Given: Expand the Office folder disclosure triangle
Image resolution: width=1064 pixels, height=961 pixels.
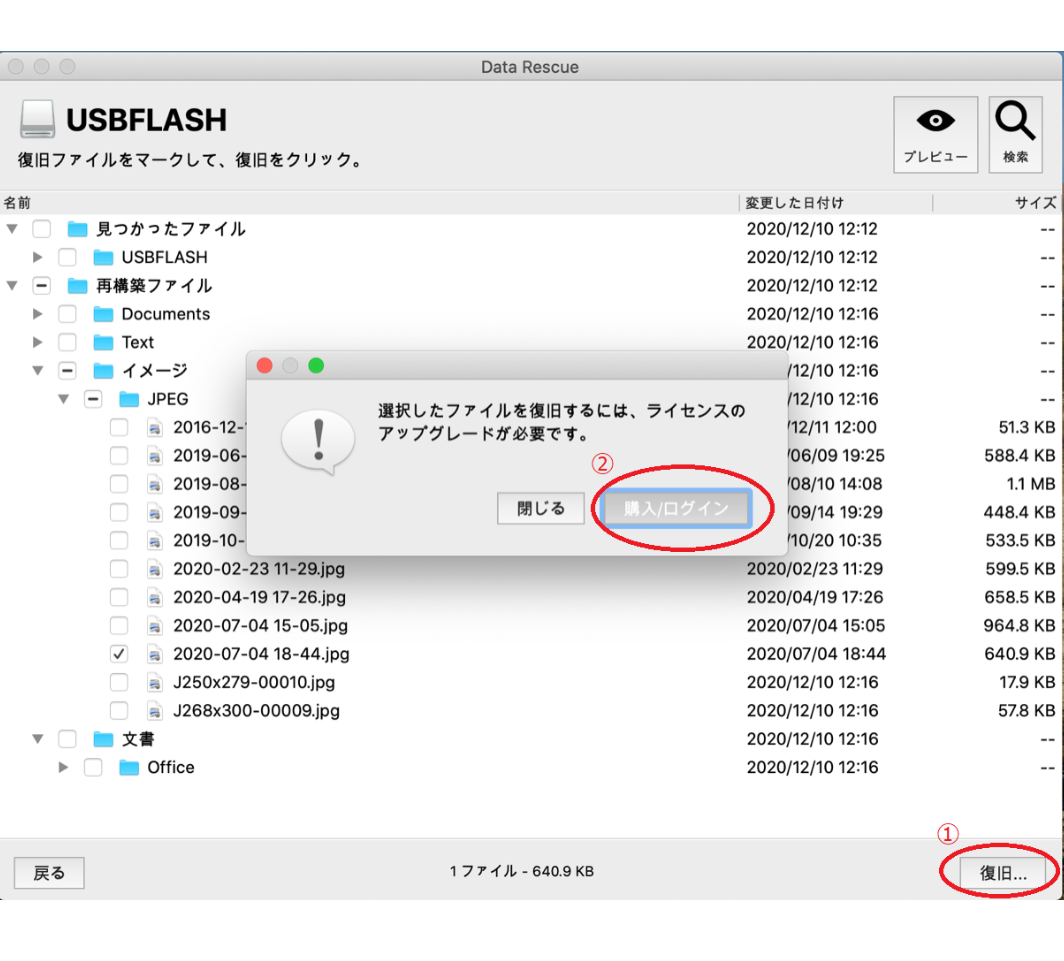Looking at the screenshot, I should point(64,768).
